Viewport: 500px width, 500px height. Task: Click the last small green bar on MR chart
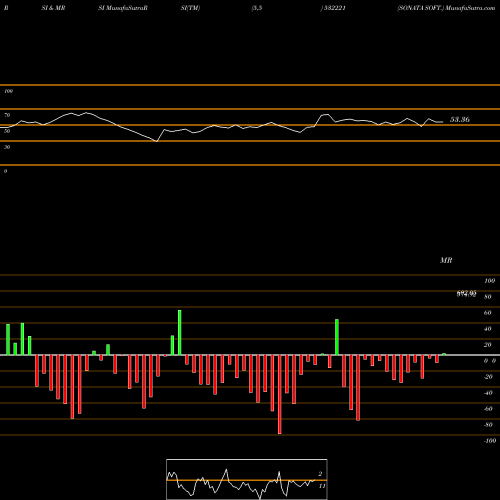444,354
